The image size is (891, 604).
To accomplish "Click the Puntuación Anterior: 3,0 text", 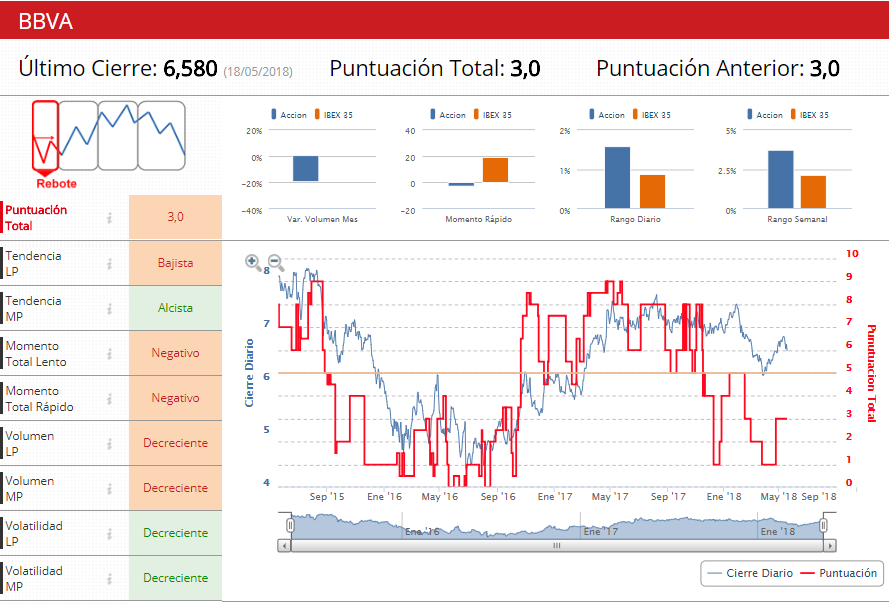I will [718, 69].
